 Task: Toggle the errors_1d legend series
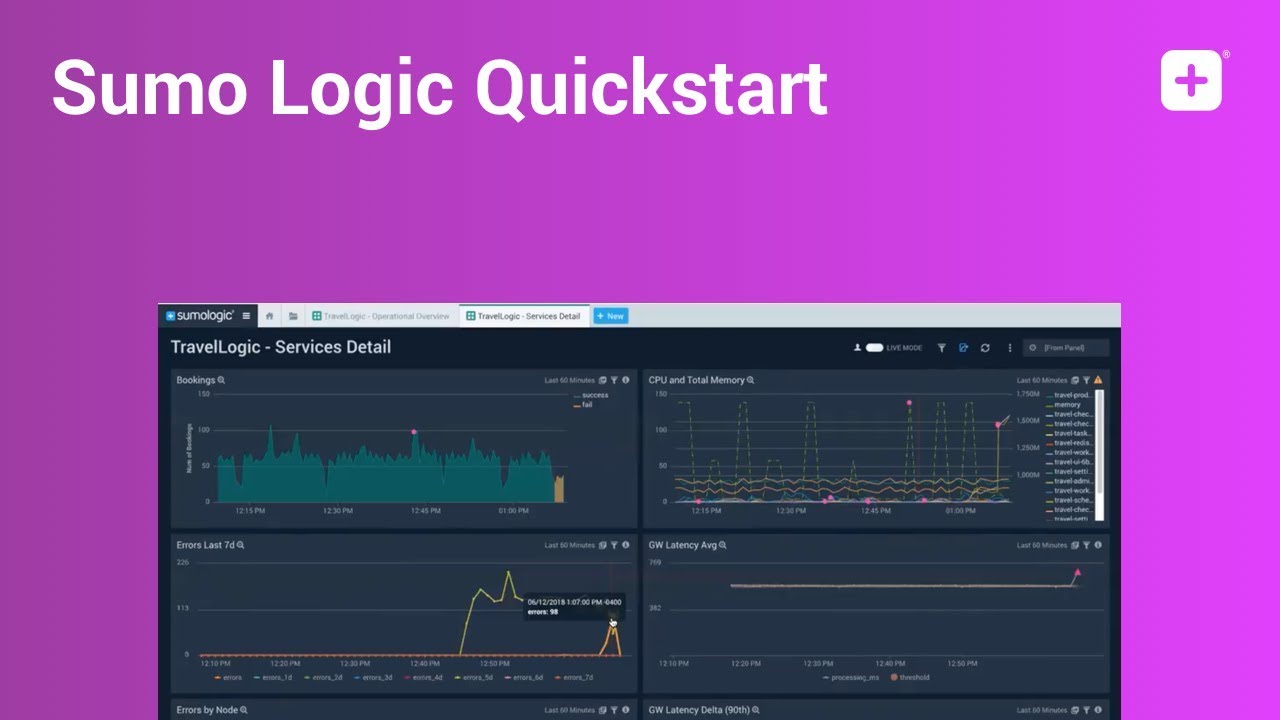[x=273, y=677]
